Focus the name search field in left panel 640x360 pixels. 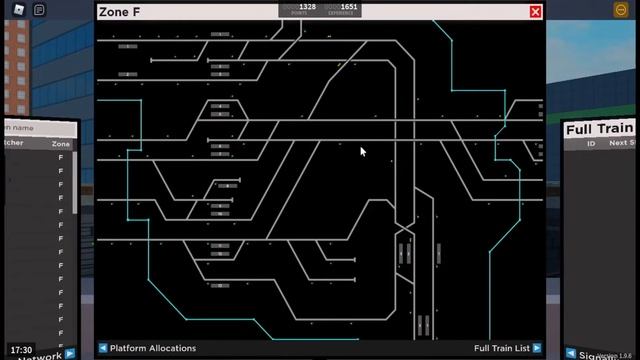click(x=40, y=128)
